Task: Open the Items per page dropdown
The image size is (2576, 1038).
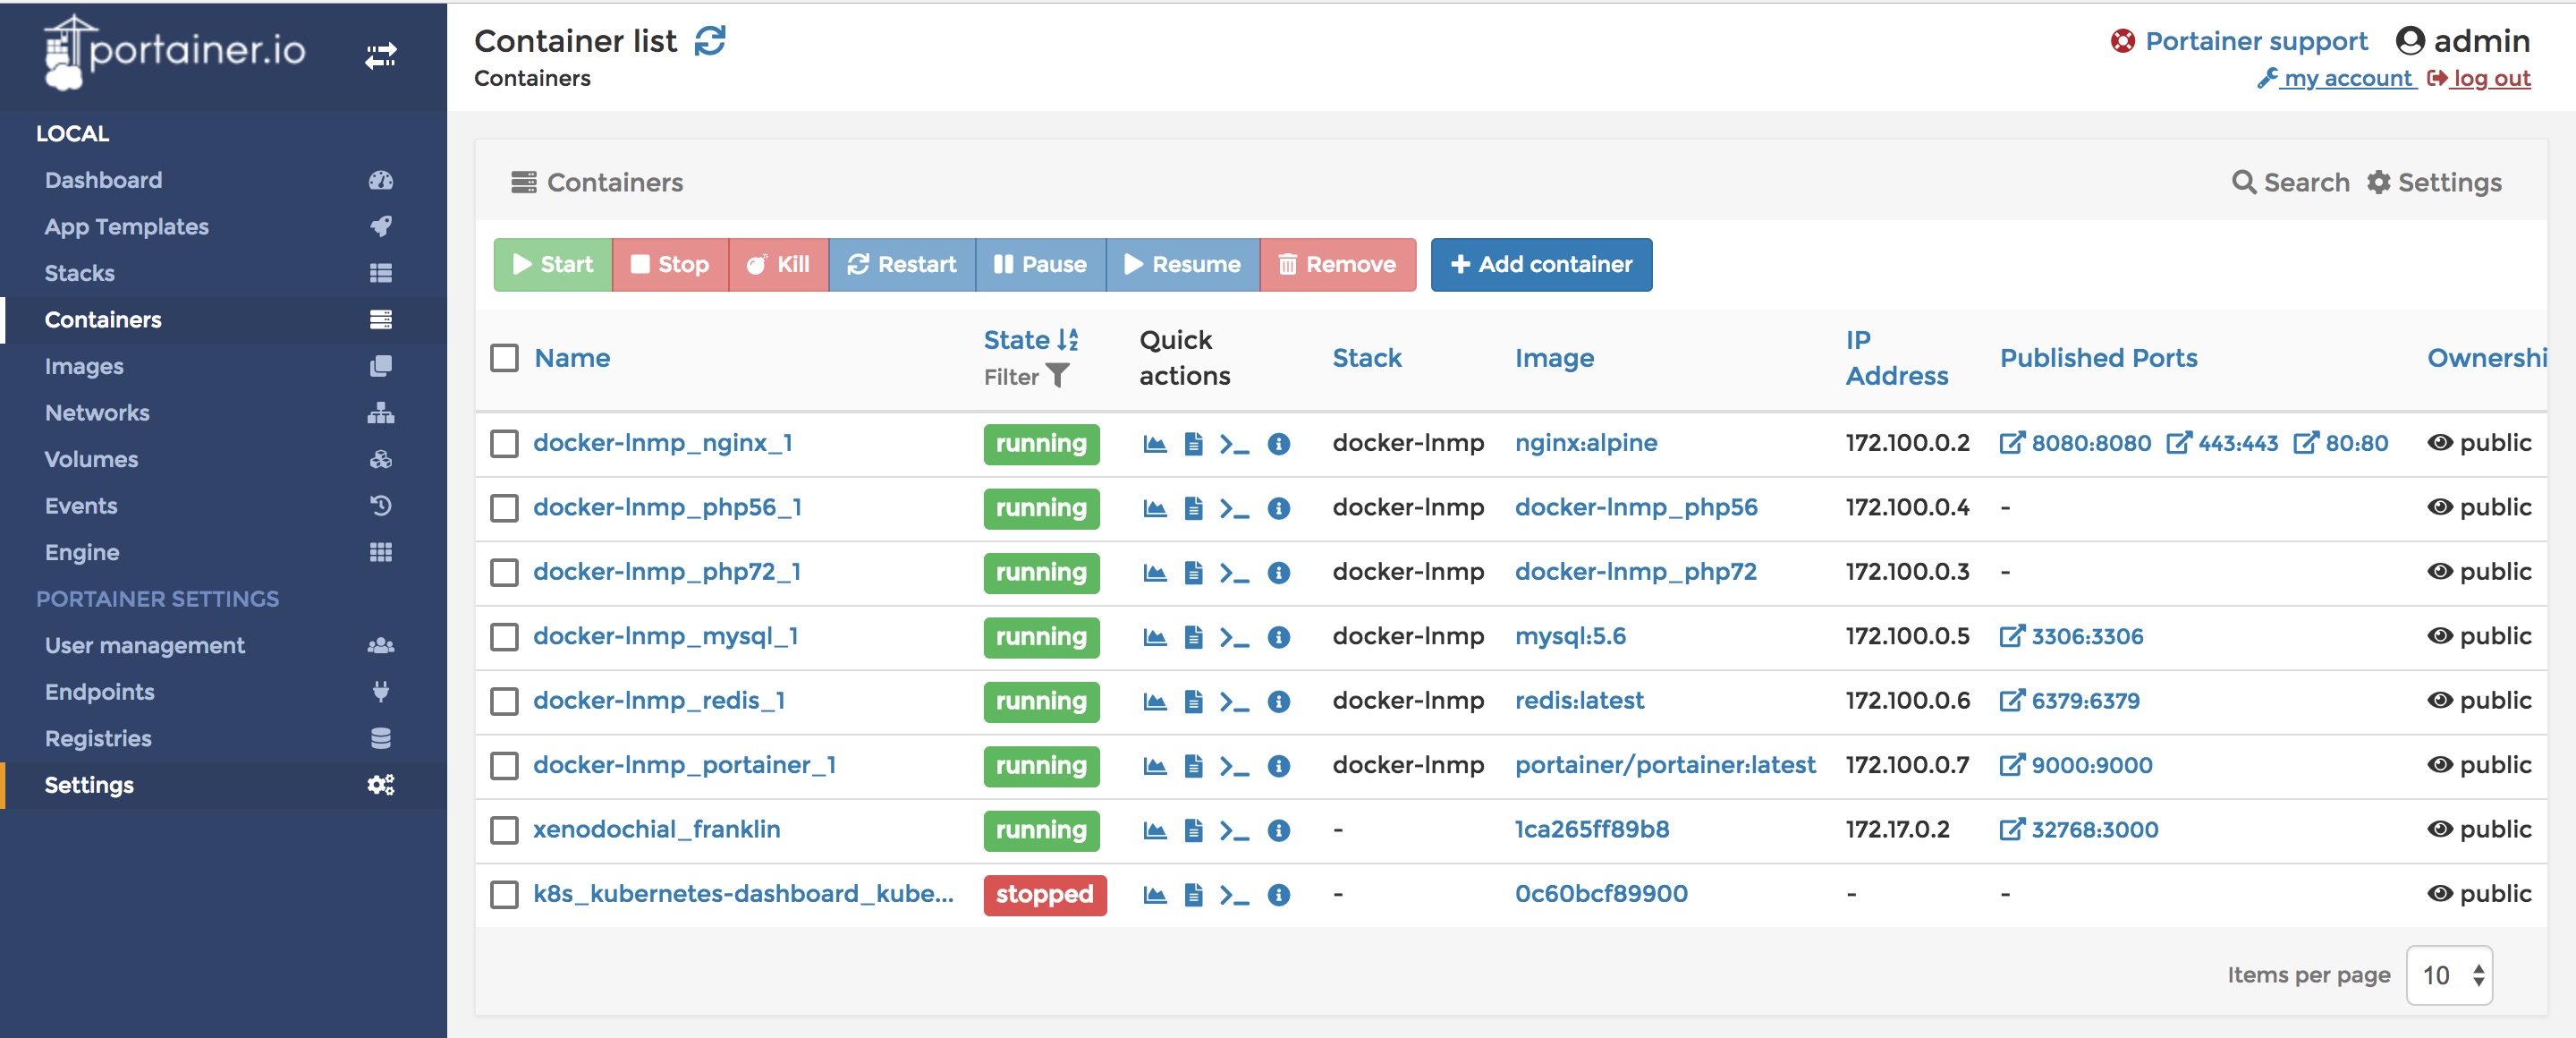Action: pos(2448,975)
